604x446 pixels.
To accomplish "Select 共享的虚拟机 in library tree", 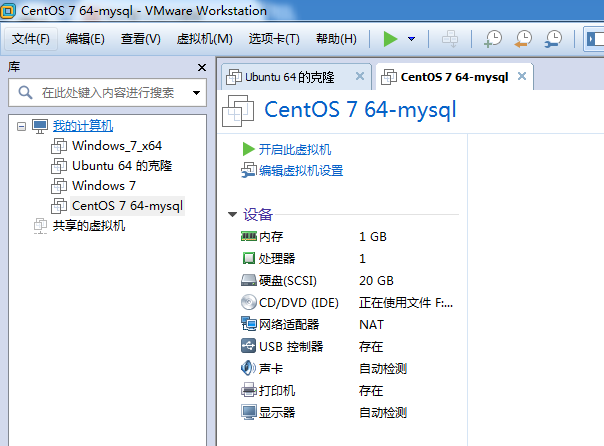I will [x=89, y=226].
